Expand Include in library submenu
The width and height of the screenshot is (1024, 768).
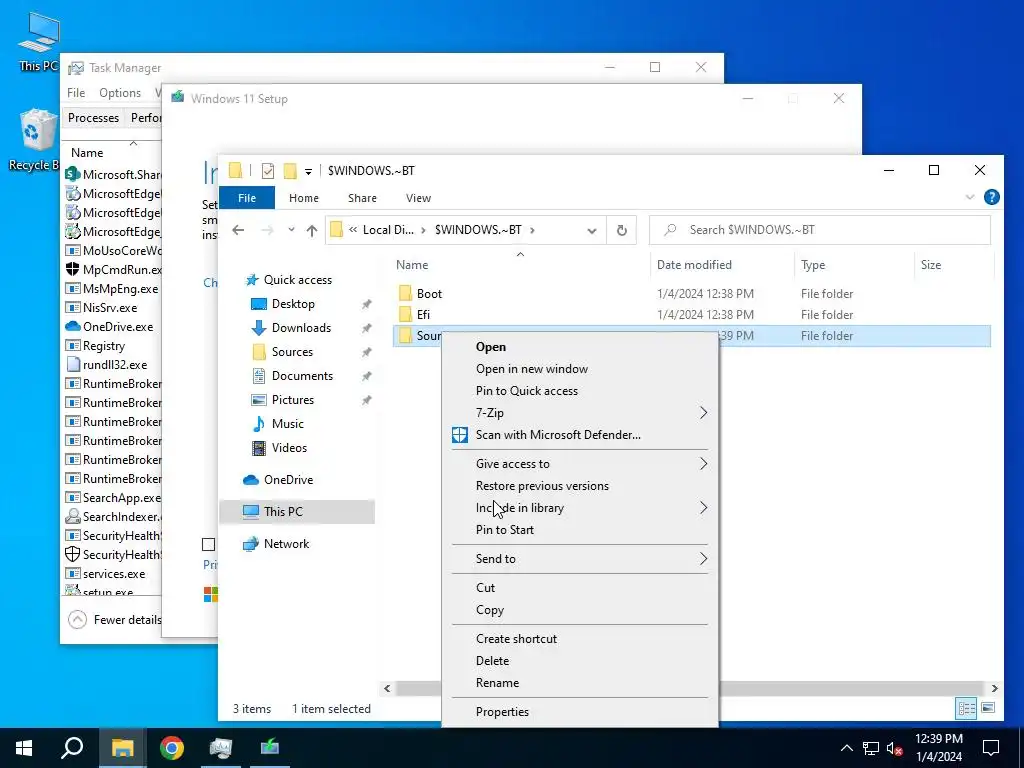(703, 507)
